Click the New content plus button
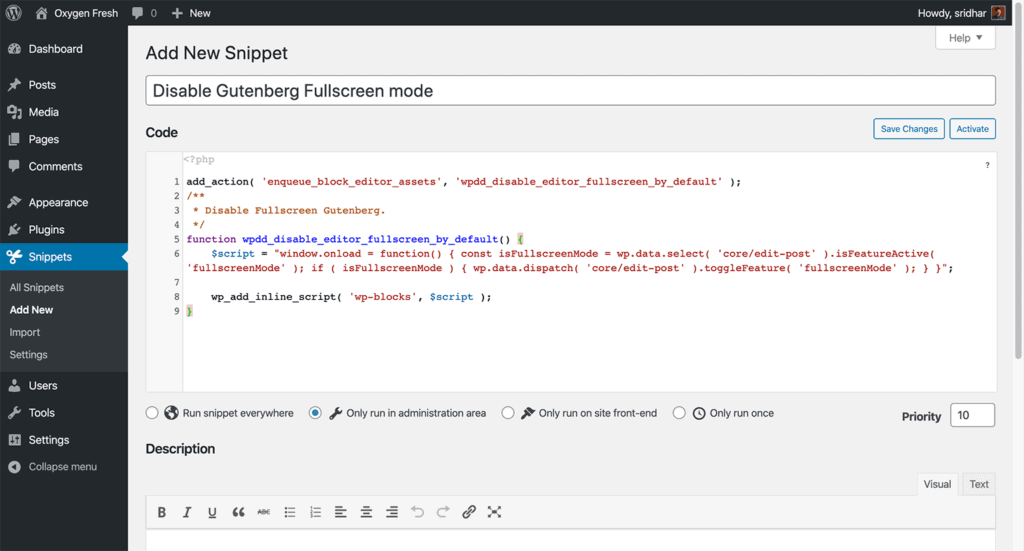This screenshot has height=551, width=1024. coord(191,13)
